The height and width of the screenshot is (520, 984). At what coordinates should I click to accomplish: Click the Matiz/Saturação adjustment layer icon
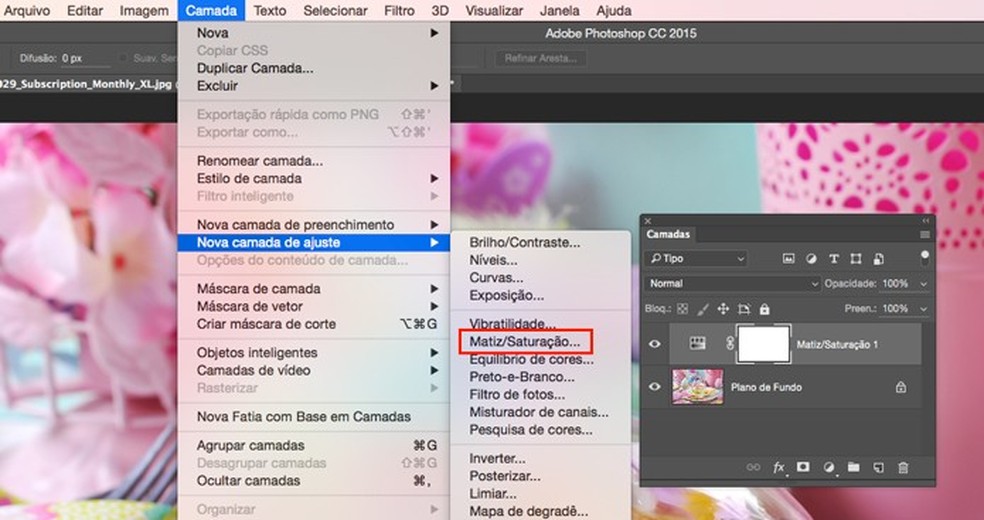click(698, 343)
